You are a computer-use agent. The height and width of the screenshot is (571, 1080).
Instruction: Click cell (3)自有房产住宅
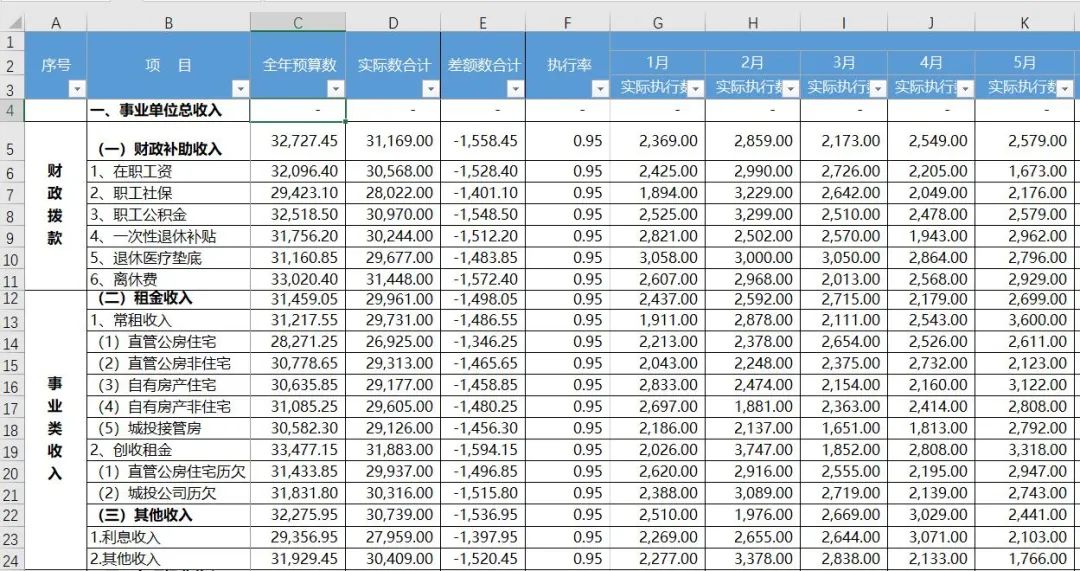[x=169, y=385]
